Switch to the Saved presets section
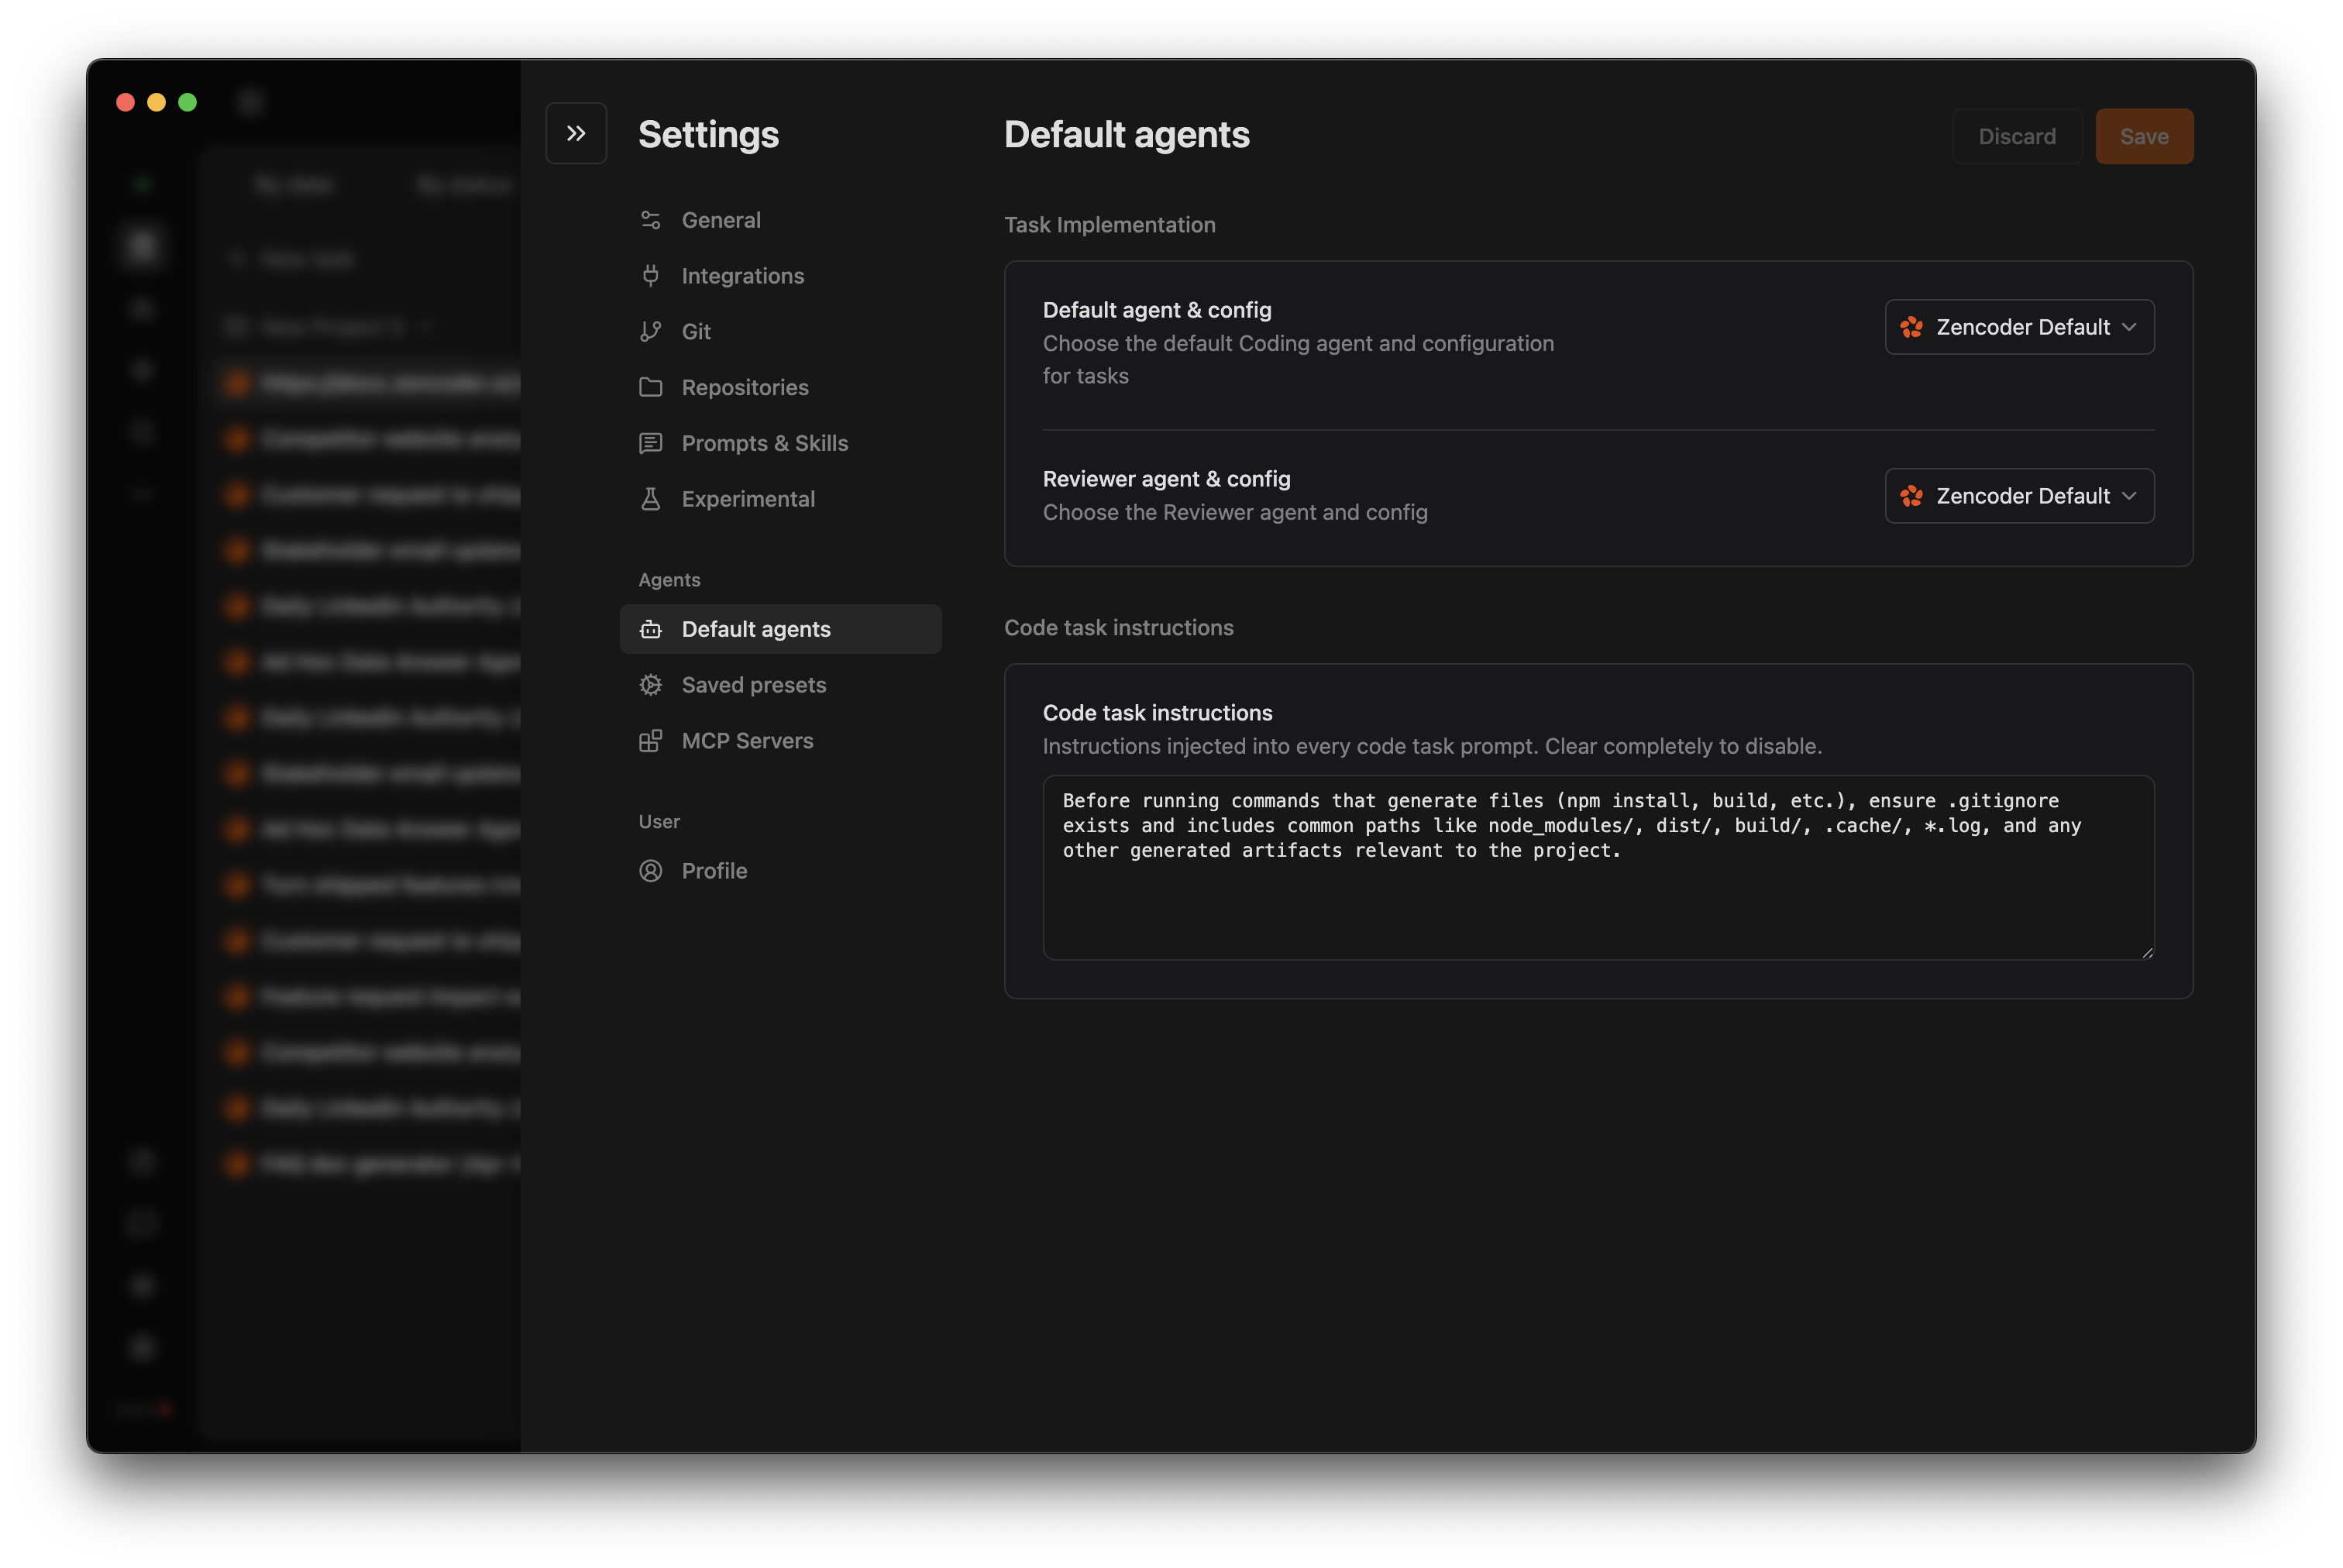2343x1568 pixels. pos(754,685)
